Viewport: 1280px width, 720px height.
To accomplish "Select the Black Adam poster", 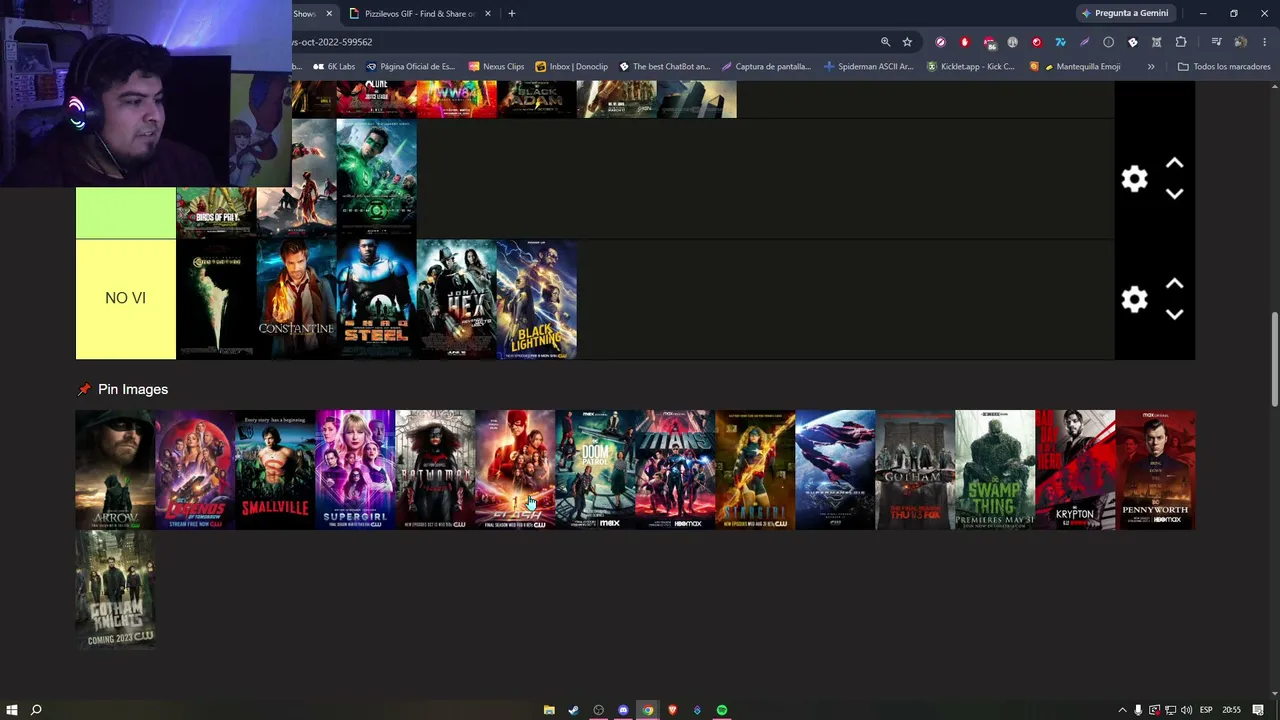I will tap(536, 100).
